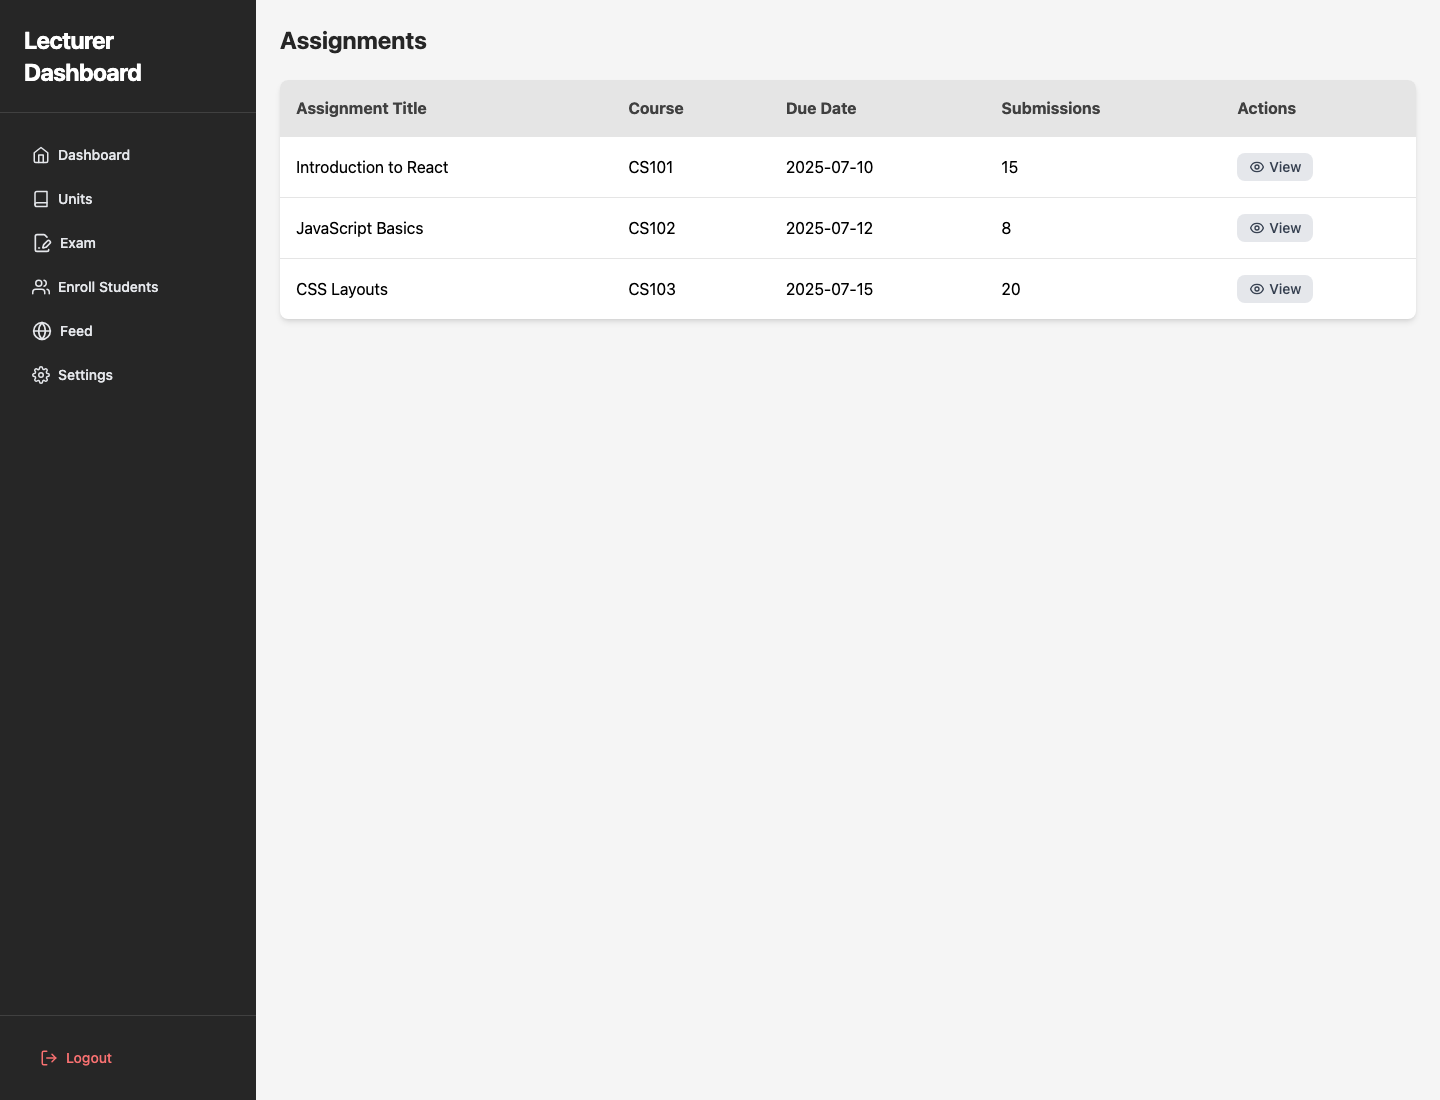Open the Dashboard menu item

click(94, 155)
